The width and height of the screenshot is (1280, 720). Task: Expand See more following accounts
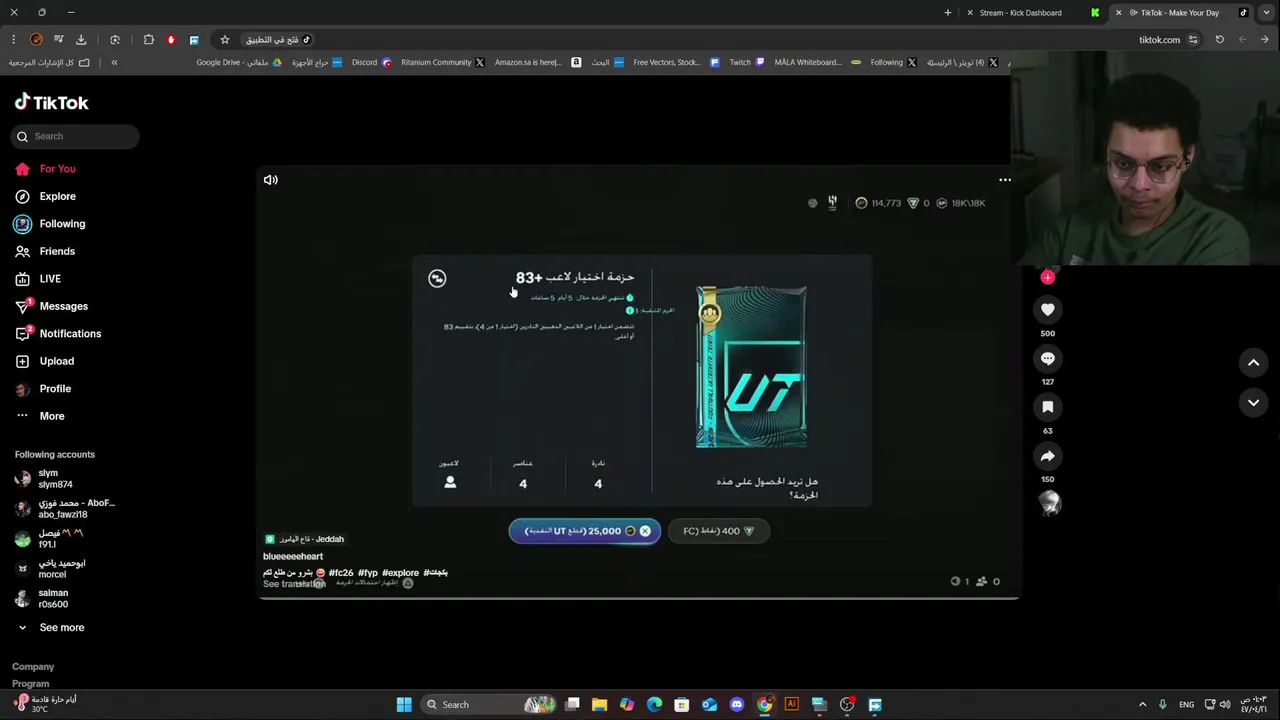click(50, 628)
